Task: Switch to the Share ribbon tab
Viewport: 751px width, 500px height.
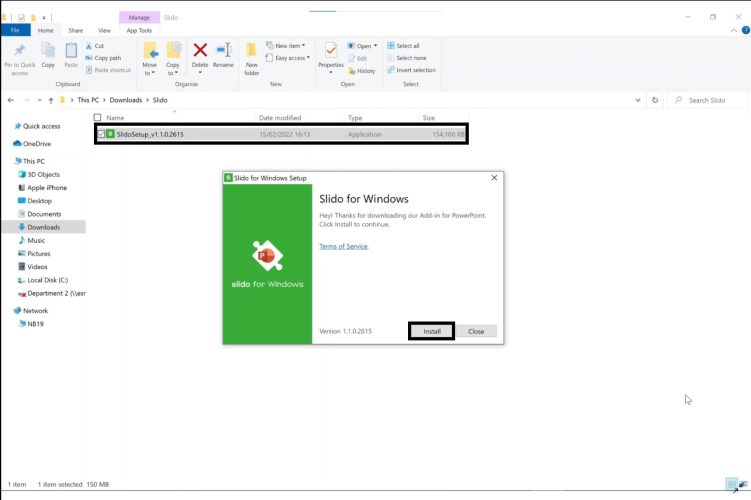Action: click(x=76, y=30)
